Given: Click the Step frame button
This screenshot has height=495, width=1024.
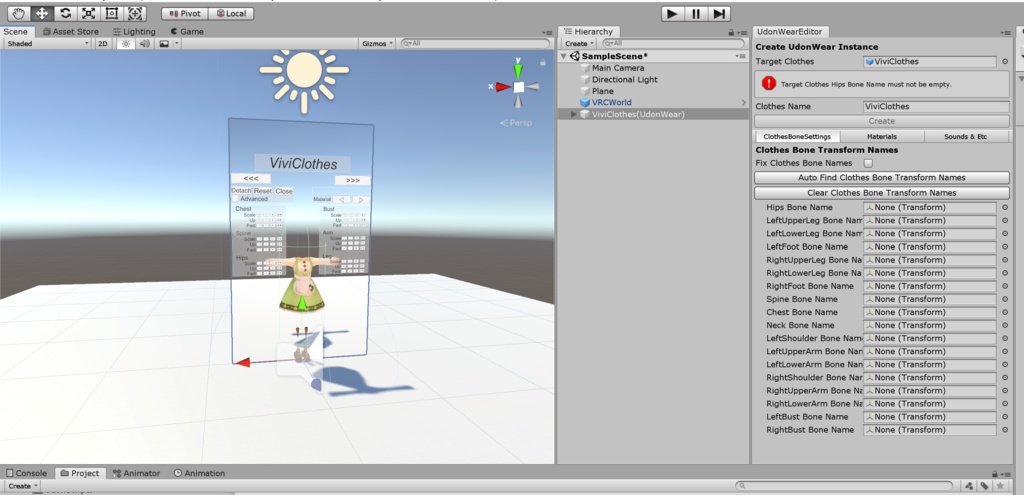Looking at the screenshot, I should (718, 14).
